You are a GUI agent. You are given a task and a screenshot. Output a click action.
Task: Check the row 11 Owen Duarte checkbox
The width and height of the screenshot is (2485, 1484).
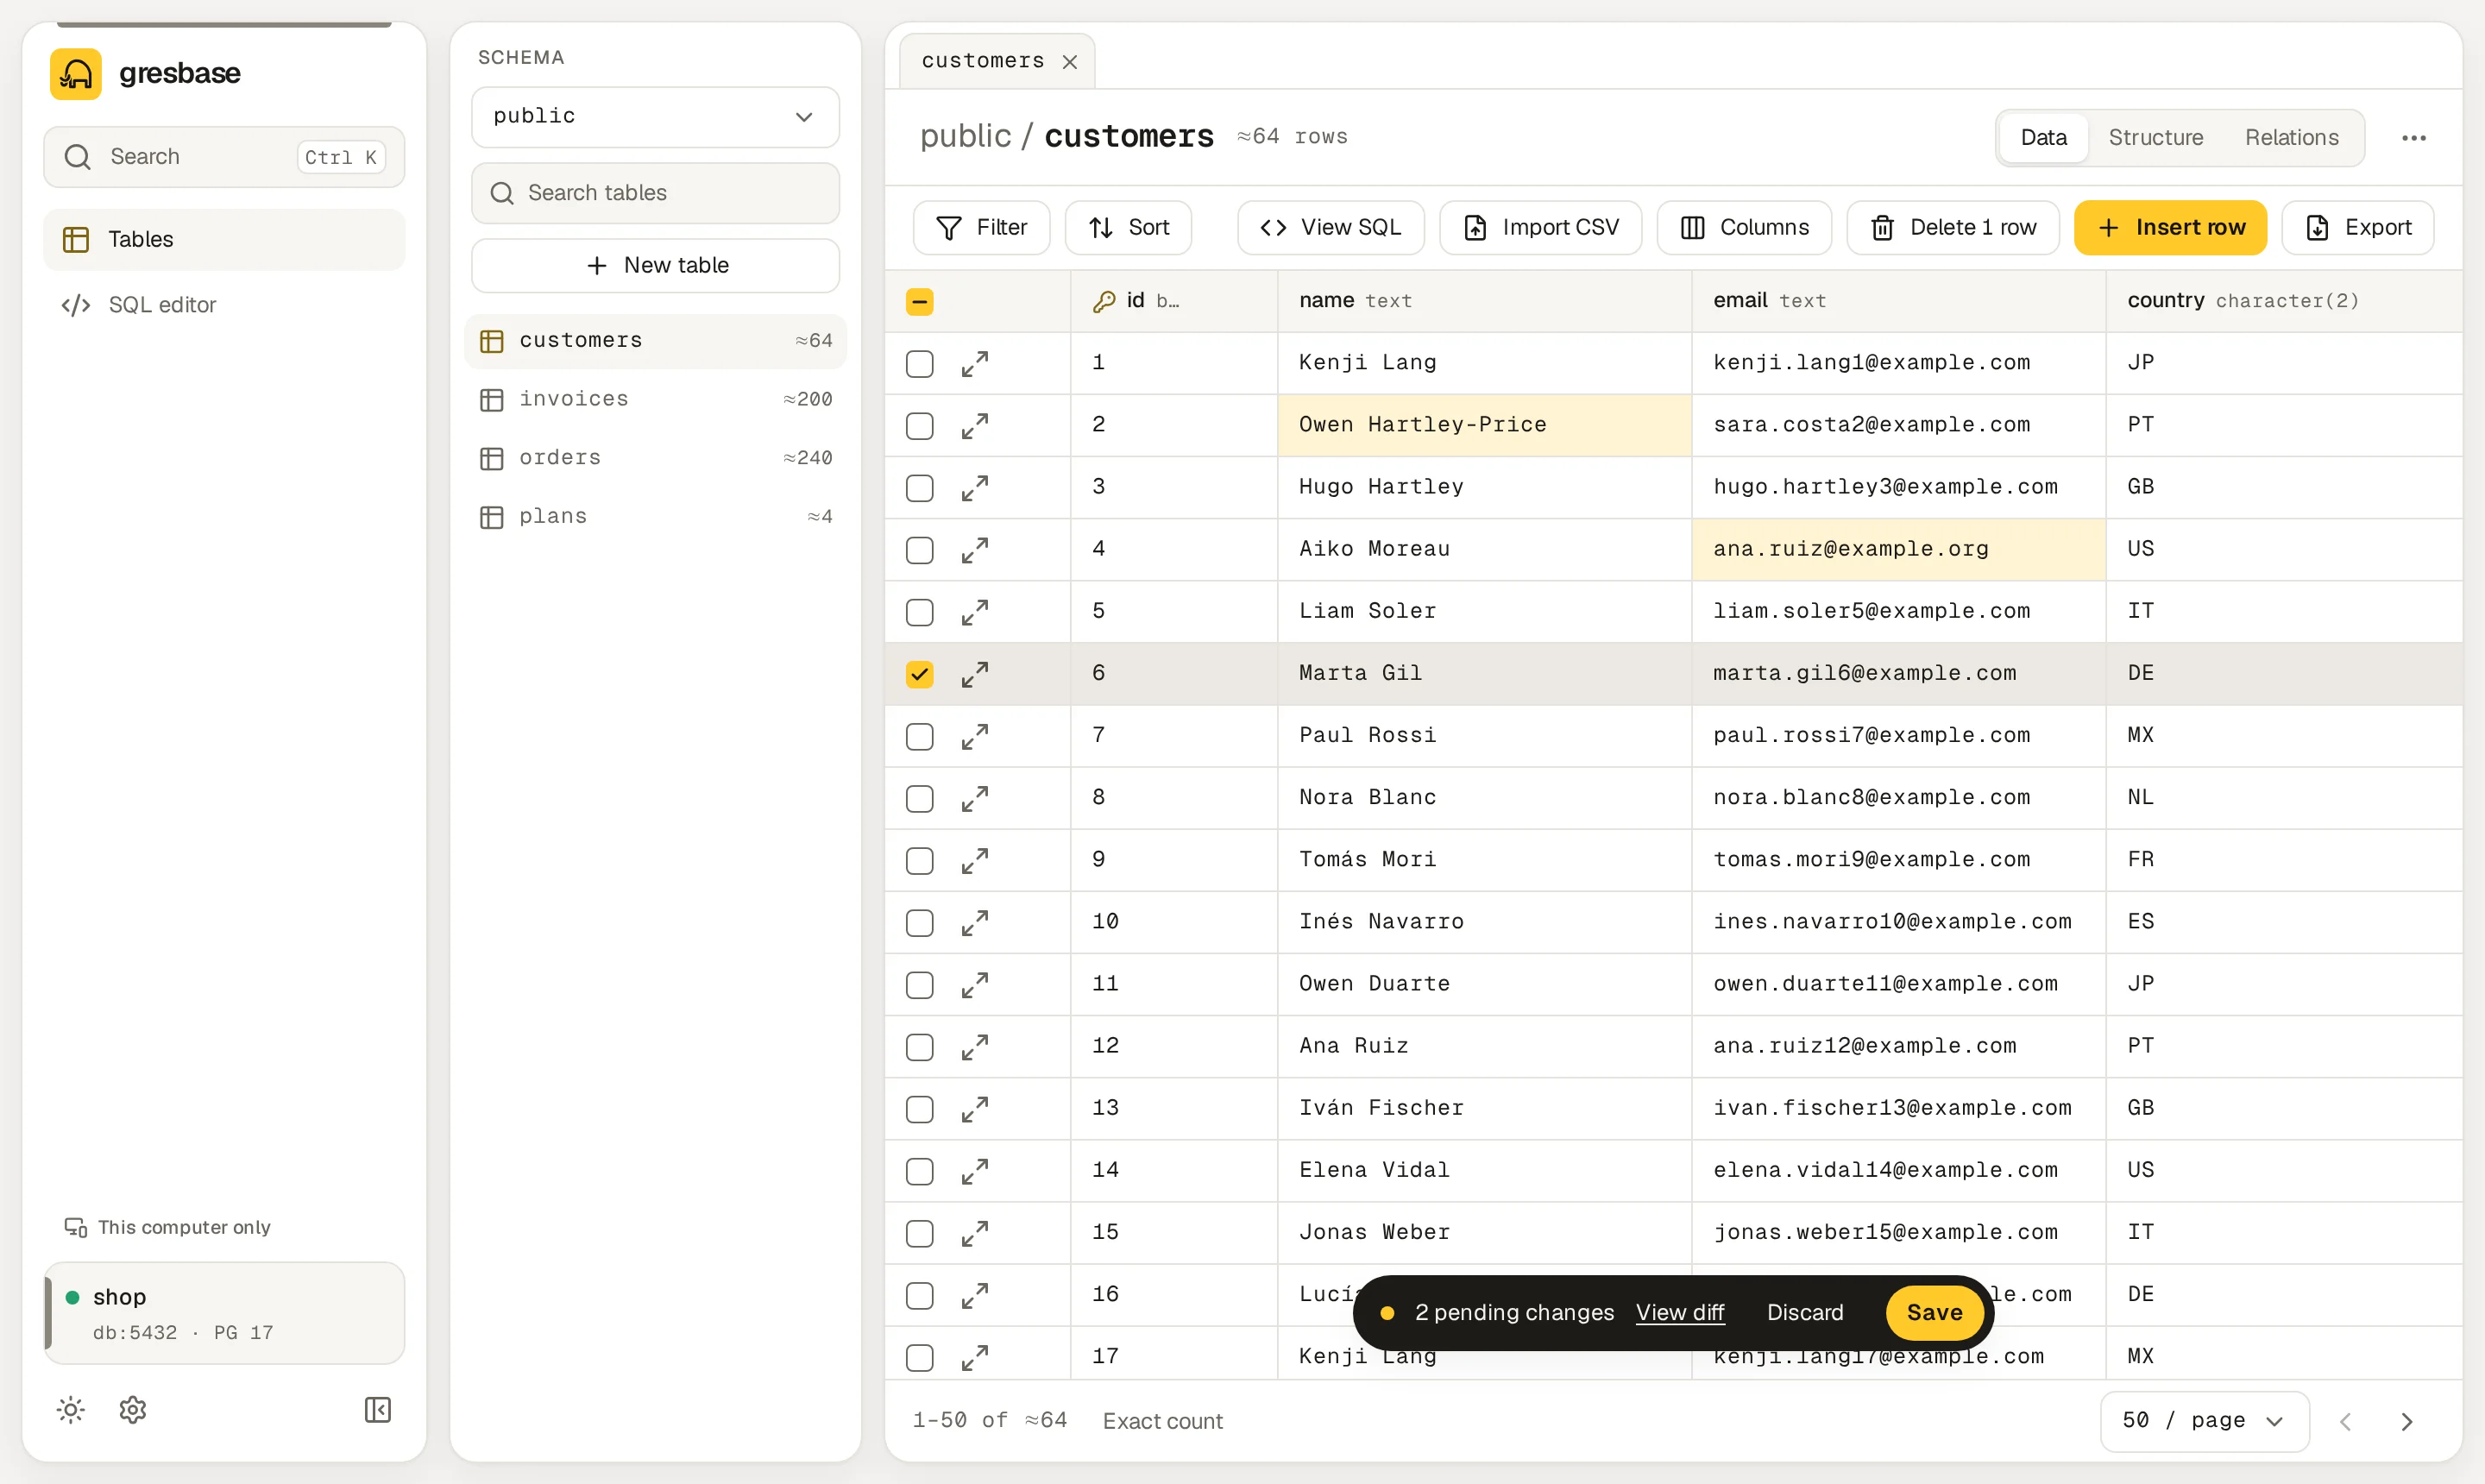920,985
